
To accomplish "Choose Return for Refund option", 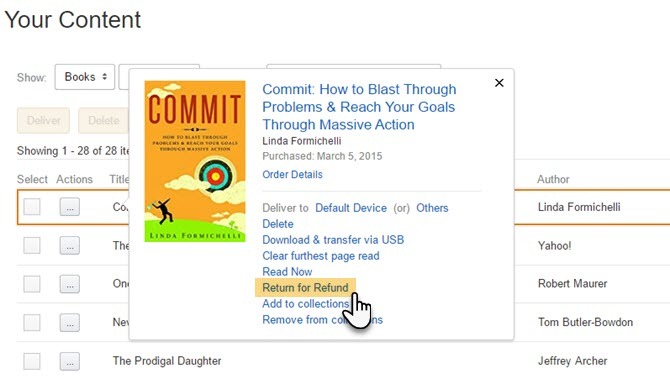I will pyautogui.click(x=305, y=288).
